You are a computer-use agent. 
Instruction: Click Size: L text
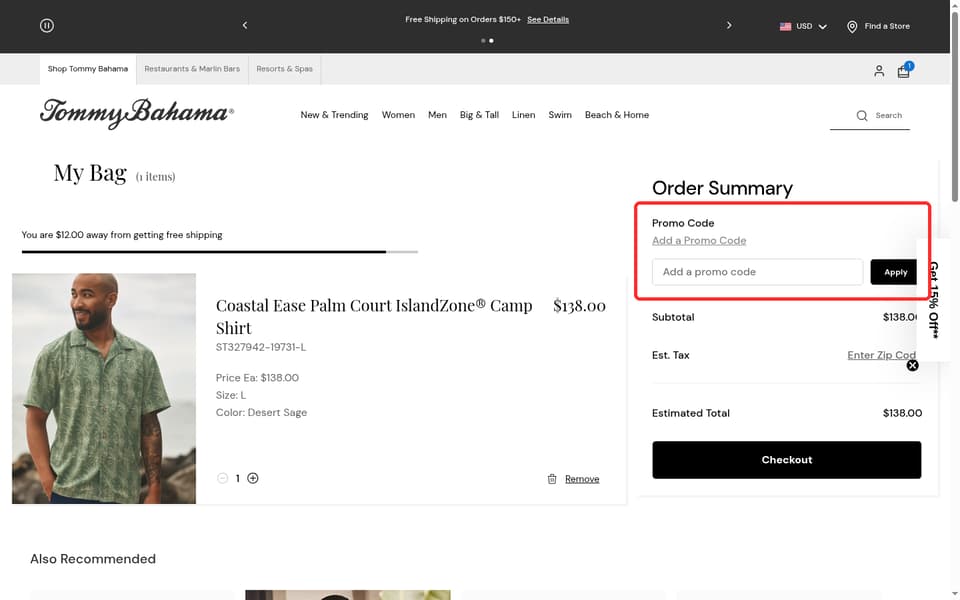(x=231, y=396)
